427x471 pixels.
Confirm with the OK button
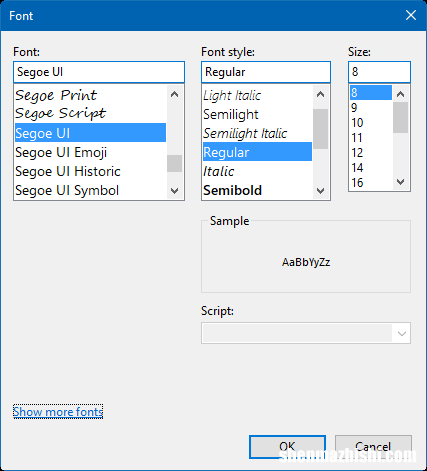pos(287,447)
